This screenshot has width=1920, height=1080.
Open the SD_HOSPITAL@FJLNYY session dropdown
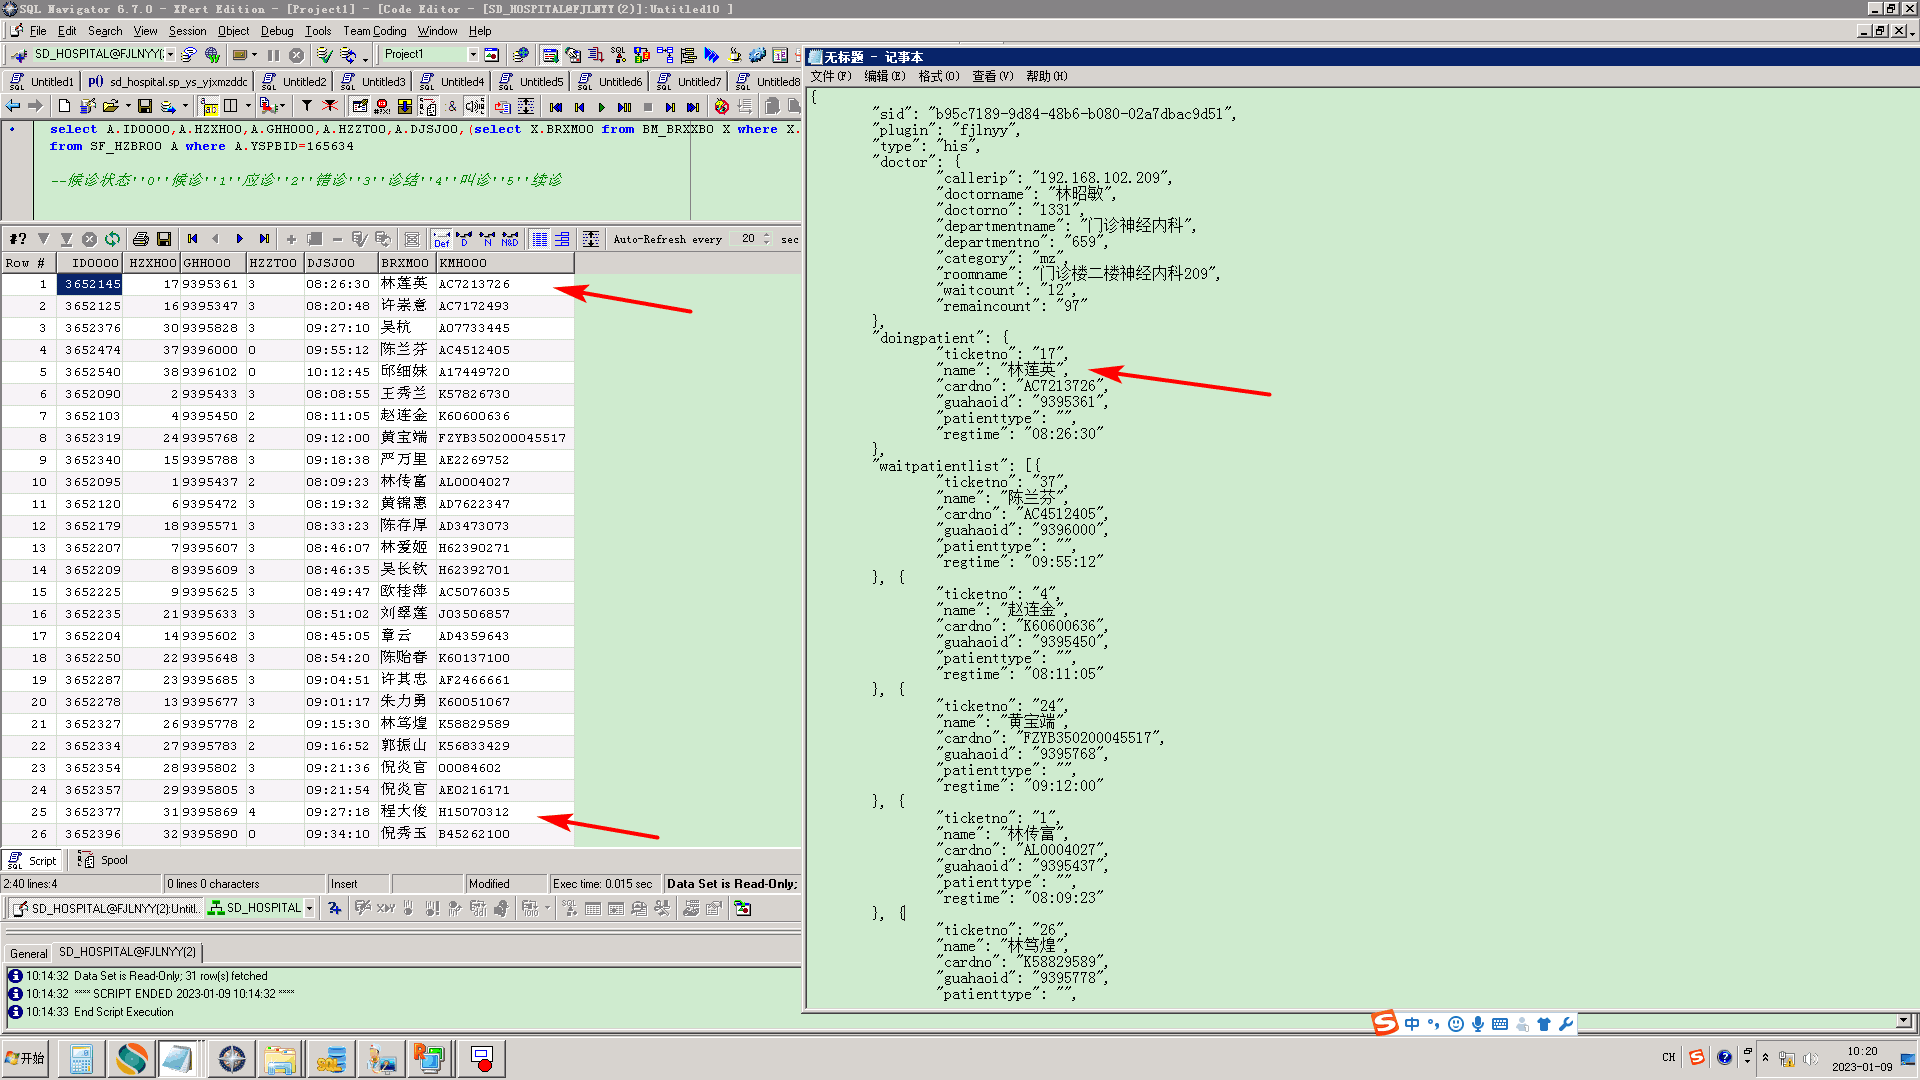[x=171, y=55]
